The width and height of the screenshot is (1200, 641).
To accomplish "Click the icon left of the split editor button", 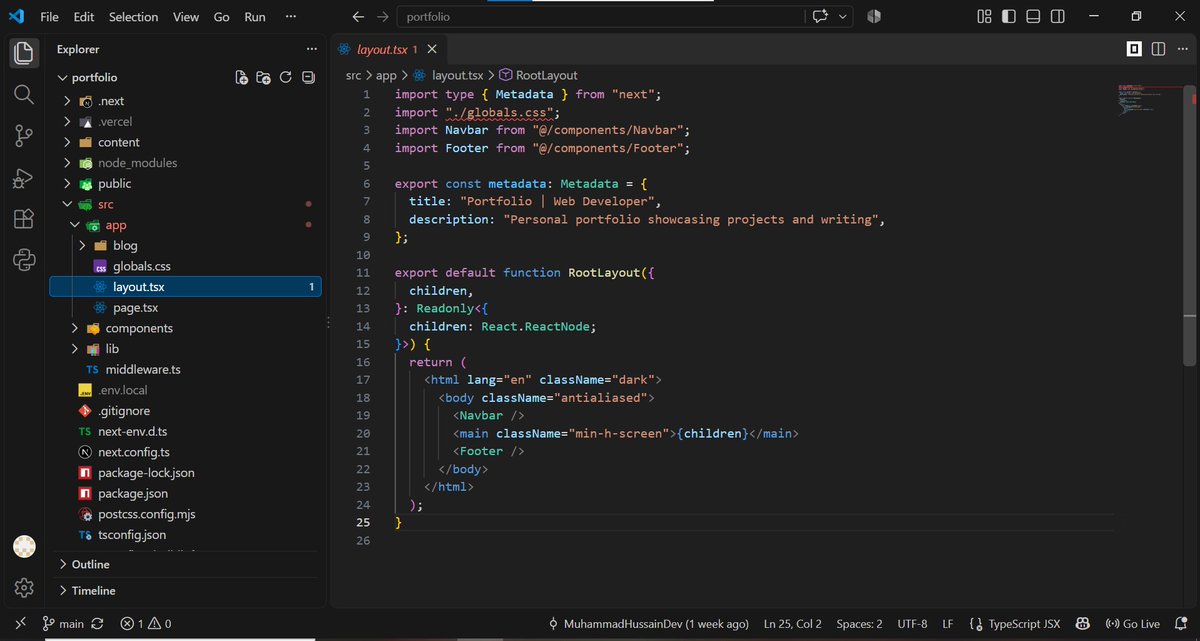I will coord(1134,48).
